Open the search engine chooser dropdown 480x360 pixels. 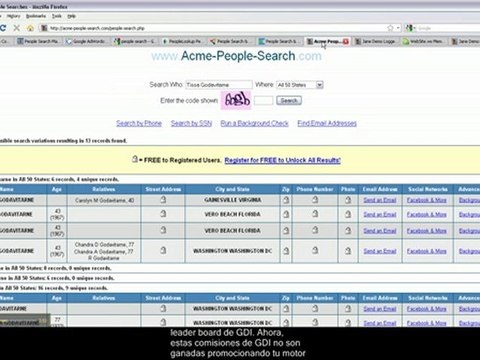(x=414, y=28)
